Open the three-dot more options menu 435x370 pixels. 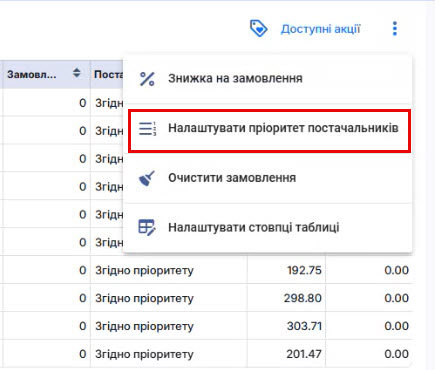tap(395, 29)
